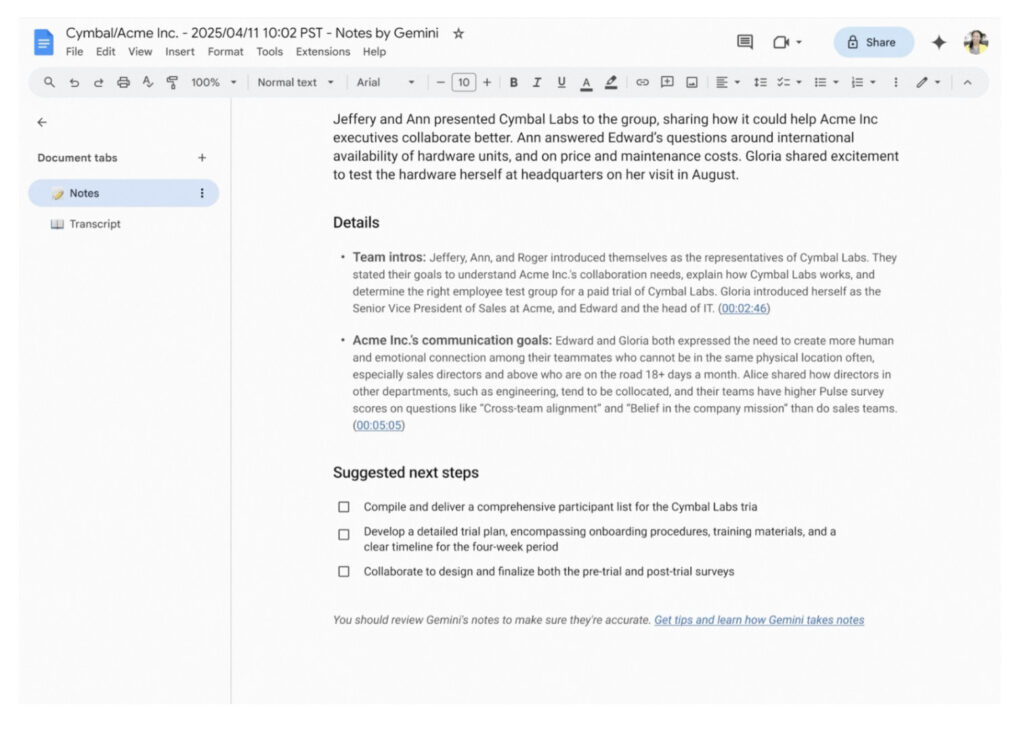Click the Suggested next steps heading
This screenshot has height=749, width=1024.
pos(406,472)
